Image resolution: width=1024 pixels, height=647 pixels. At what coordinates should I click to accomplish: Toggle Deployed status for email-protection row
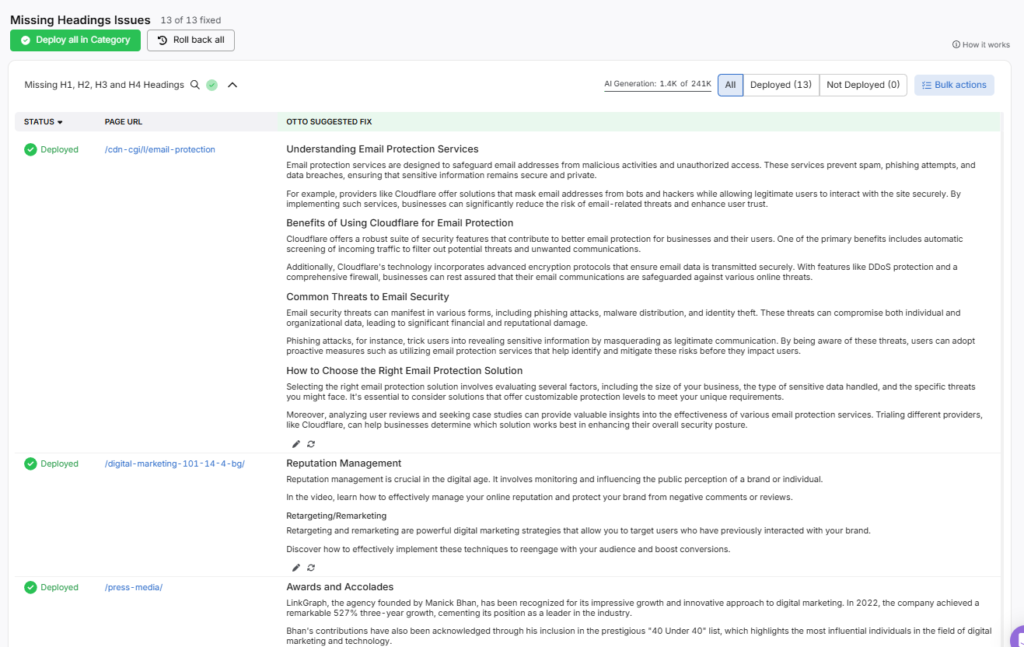(x=51, y=150)
